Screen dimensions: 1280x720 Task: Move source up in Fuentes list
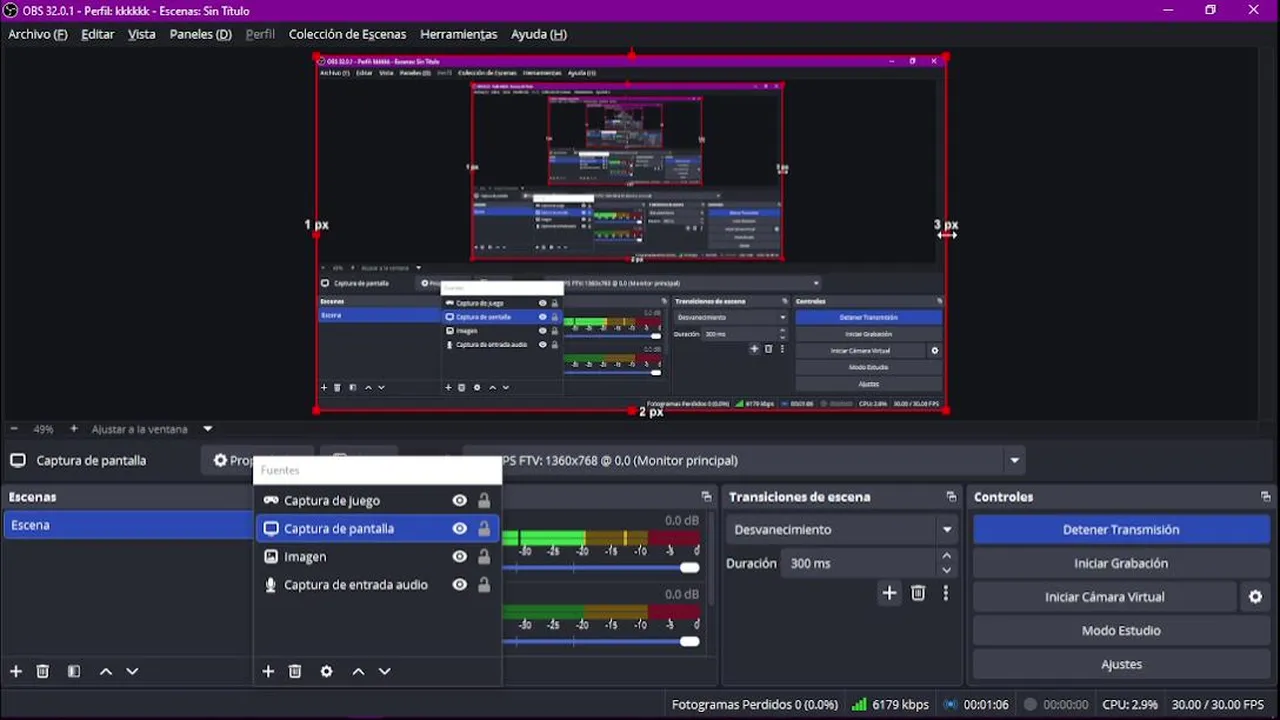click(x=358, y=672)
